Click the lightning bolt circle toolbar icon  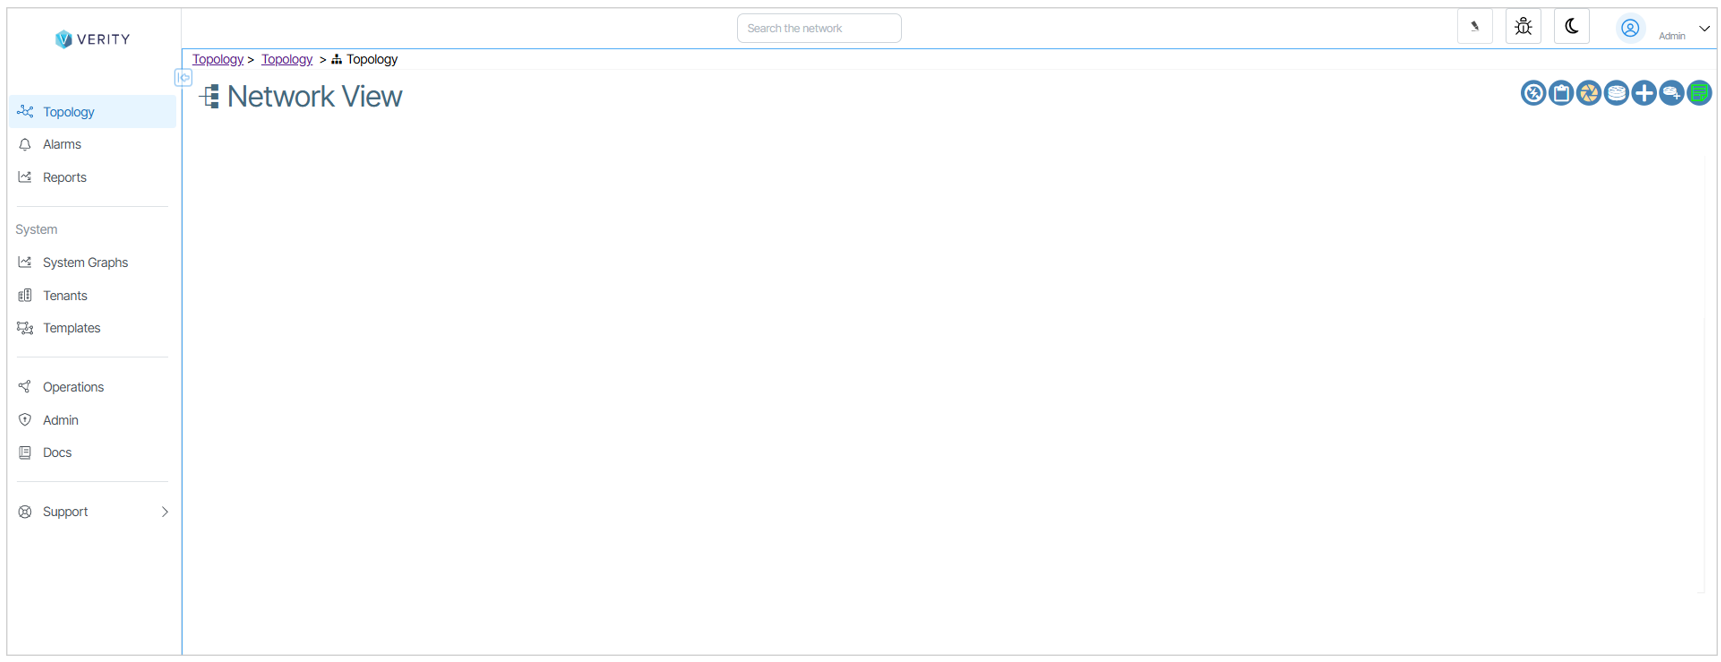pyautogui.click(x=1533, y=93)
